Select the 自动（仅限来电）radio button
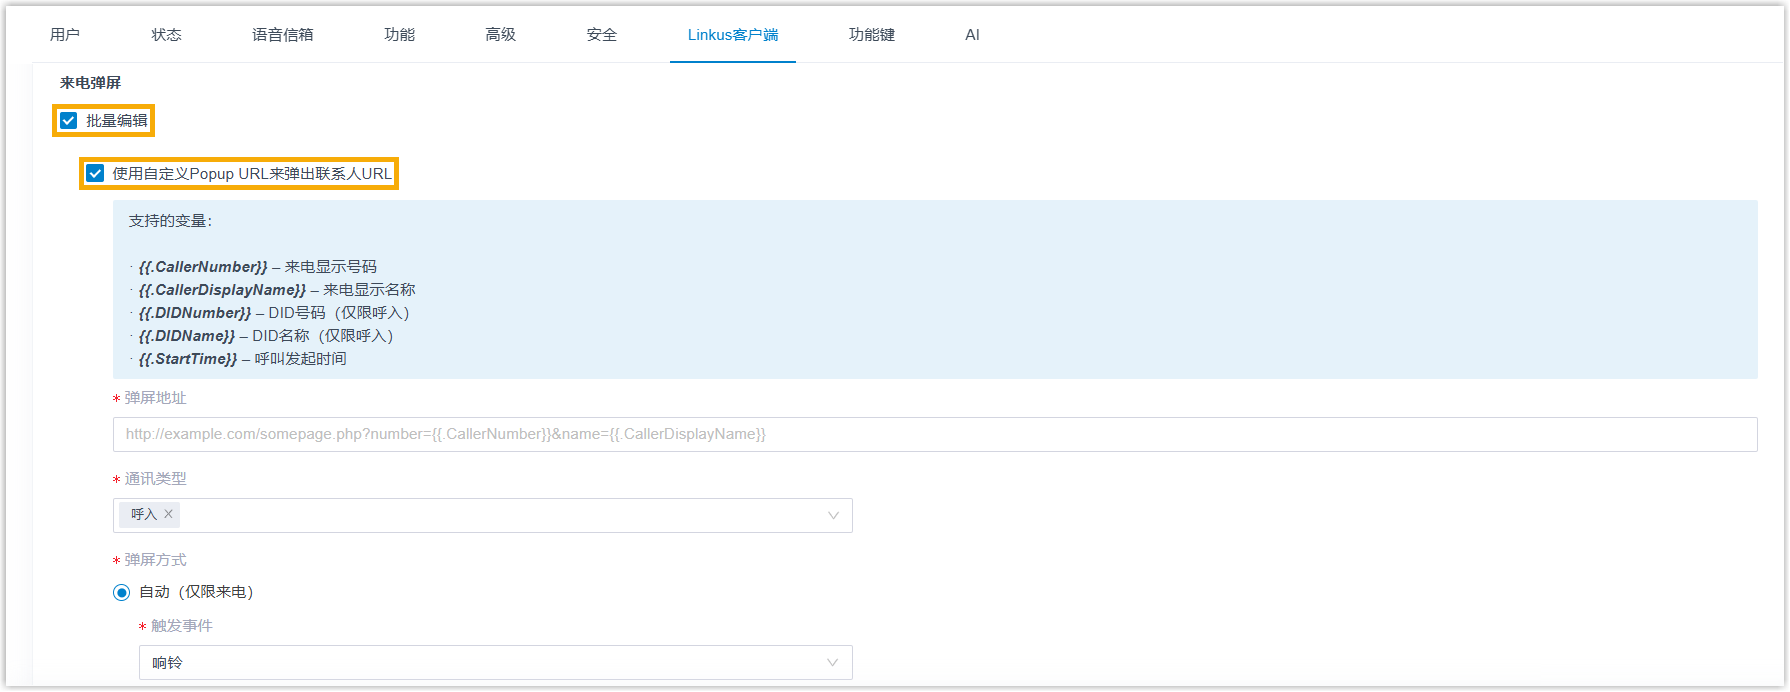The width and height of the screenshot is (1790, 692). point(122,592)
